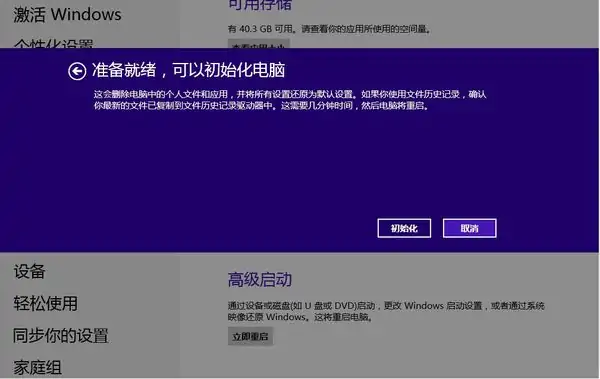This screenshot has width=600, height=379.
Task: Click the 高级启动 description mentioning U 盘或 DVD
Action: (386, 311)
